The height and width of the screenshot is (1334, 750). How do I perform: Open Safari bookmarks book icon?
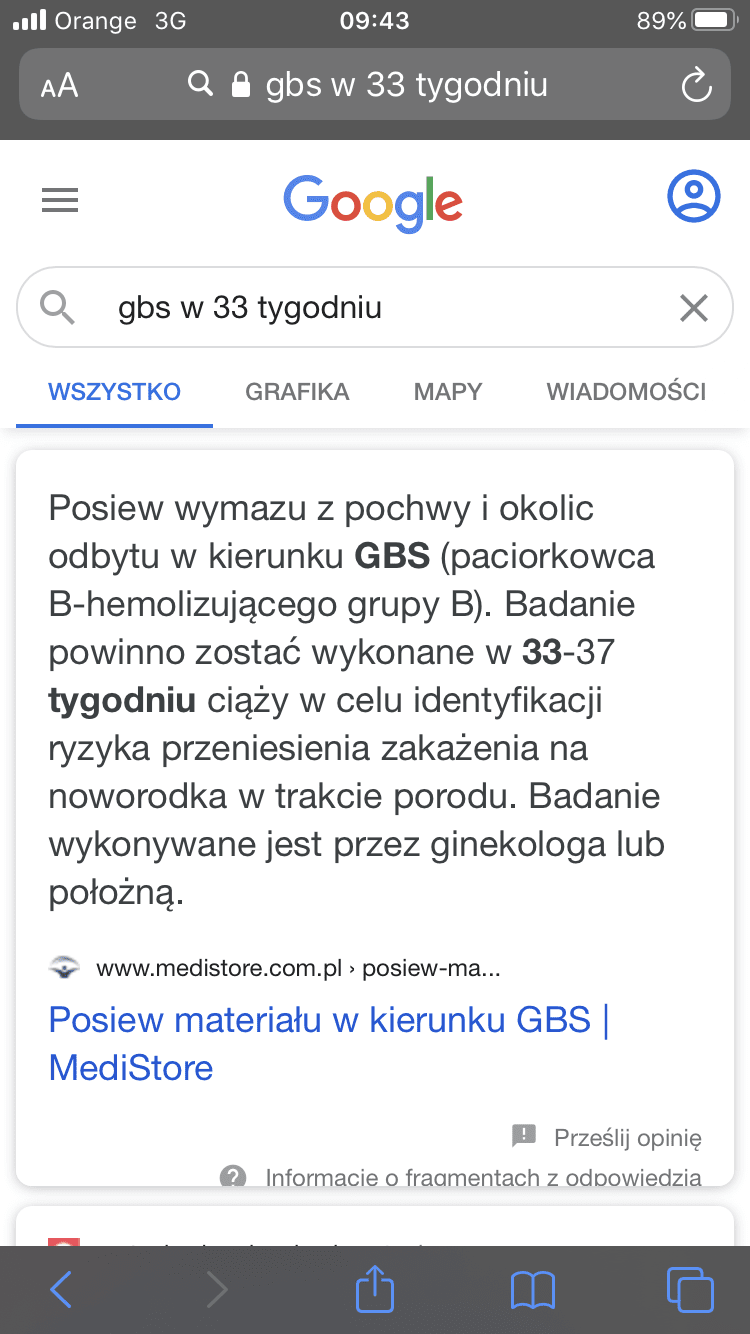pos(532,1290)
